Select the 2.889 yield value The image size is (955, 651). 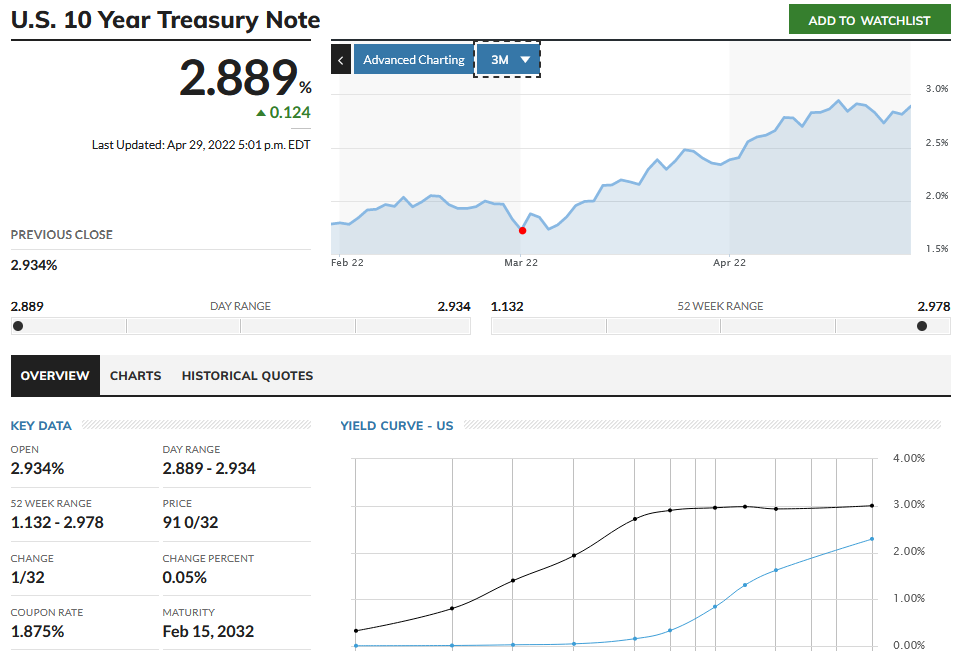click(x=238, y=78)
